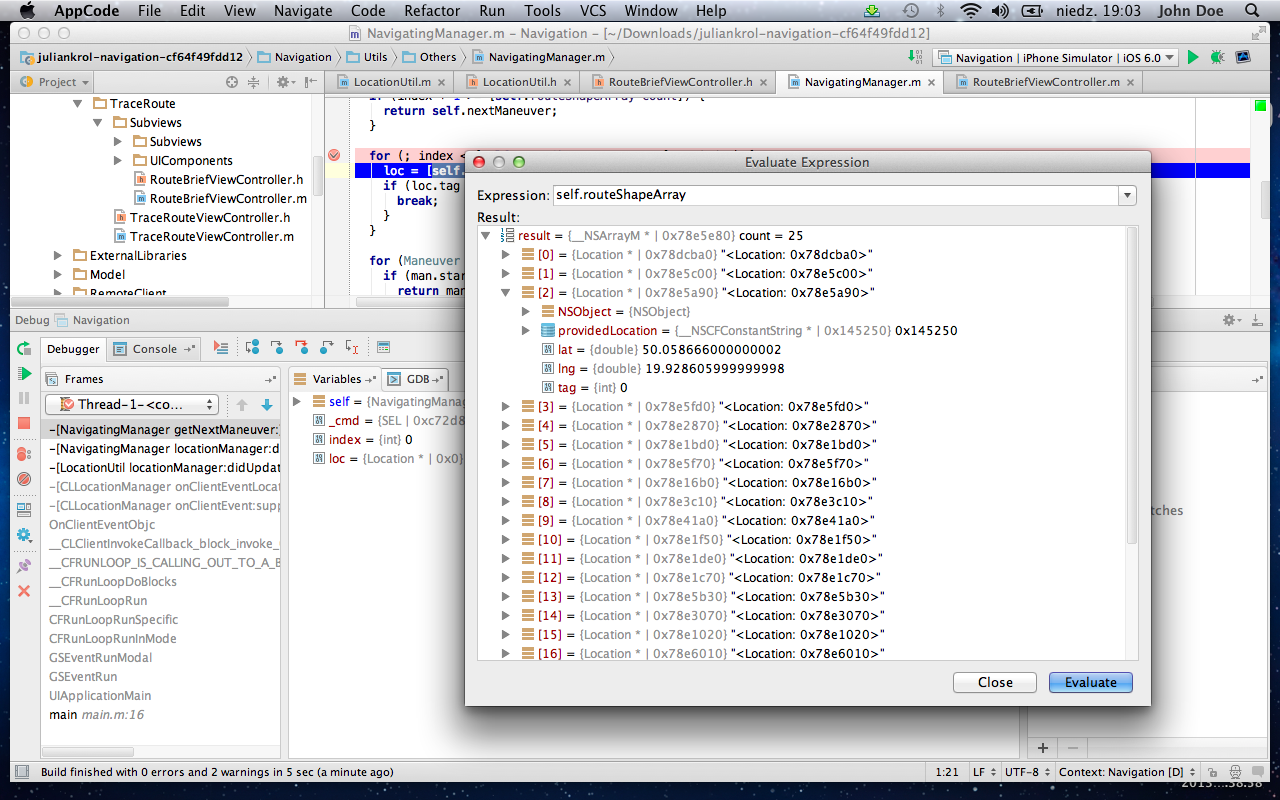Click the UTF-8 encoding in status bar
This screenshot has height=800, width=1280.
pos(1026,772)
